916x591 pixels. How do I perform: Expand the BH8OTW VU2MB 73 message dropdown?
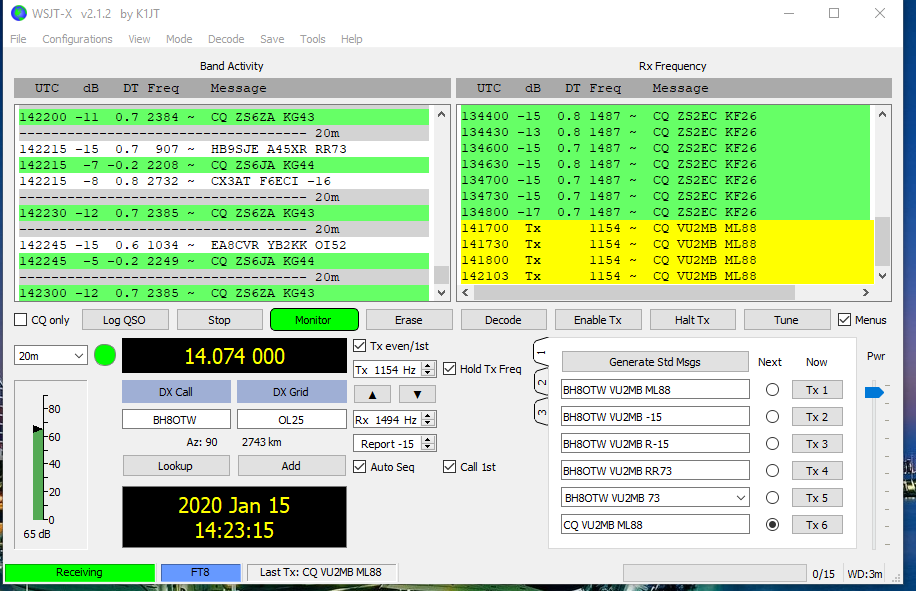coord(739,498)
